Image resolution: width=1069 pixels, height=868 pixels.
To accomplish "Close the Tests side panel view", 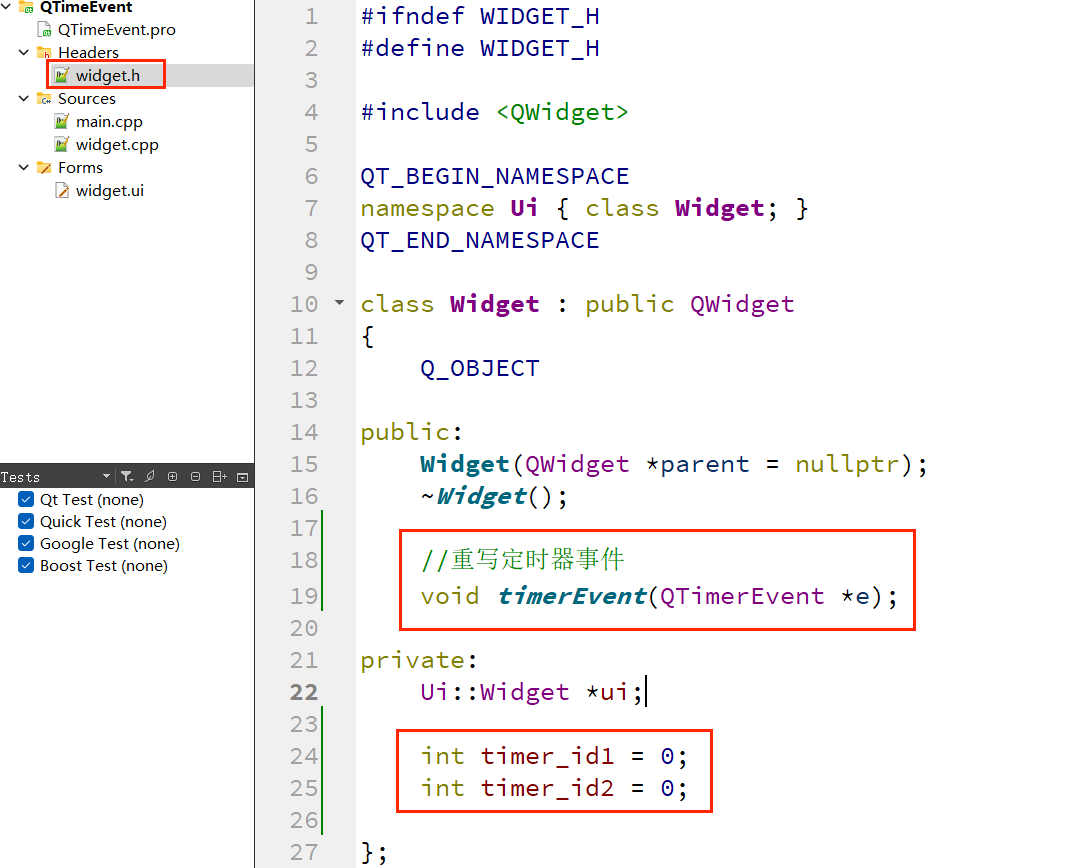I will click(242, 477).
